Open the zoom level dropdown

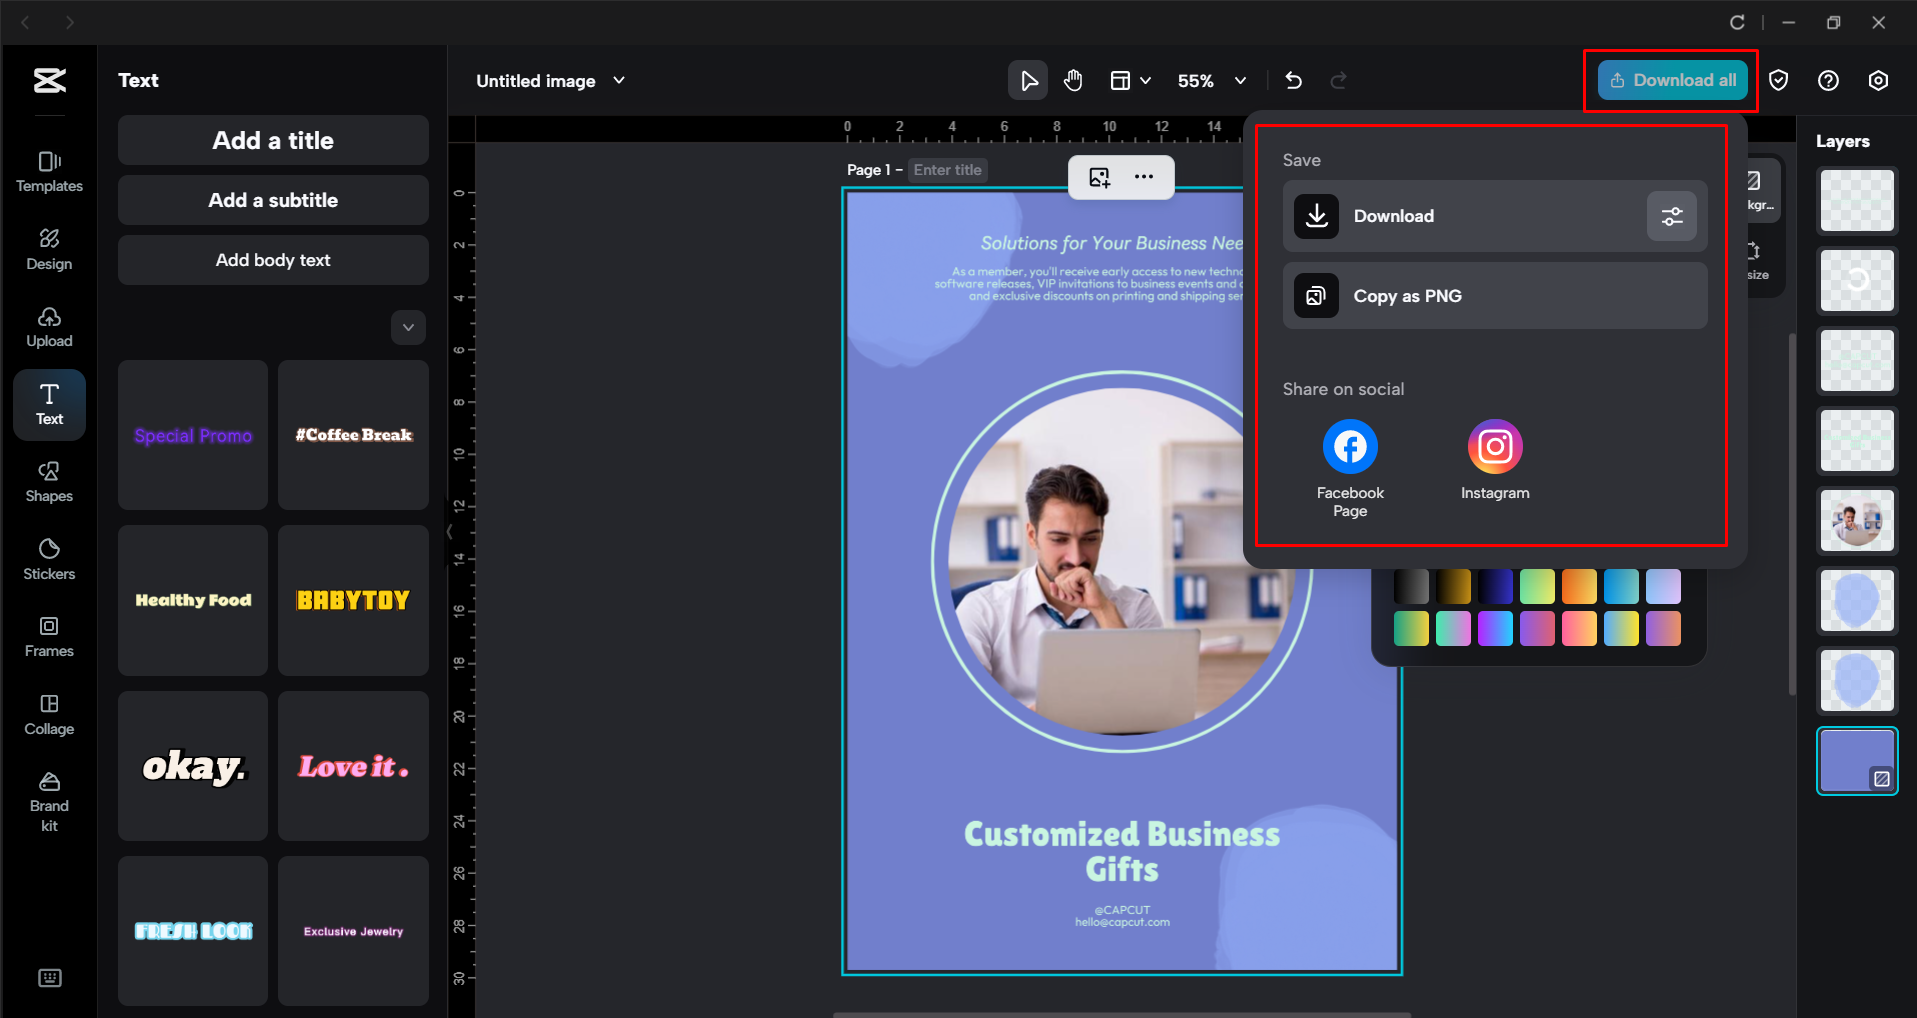click(x=1240, y=80)
